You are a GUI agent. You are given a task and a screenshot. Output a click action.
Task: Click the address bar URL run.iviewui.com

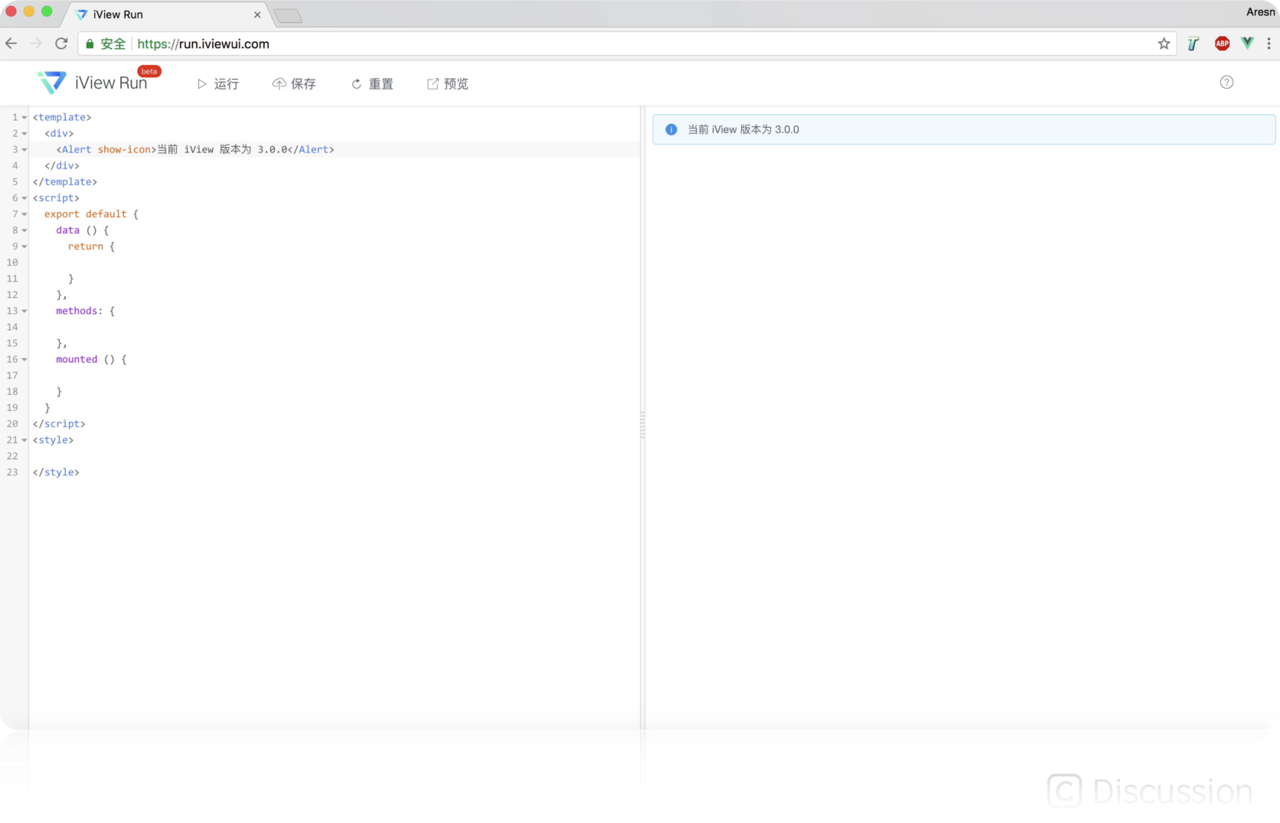(203, 44)
